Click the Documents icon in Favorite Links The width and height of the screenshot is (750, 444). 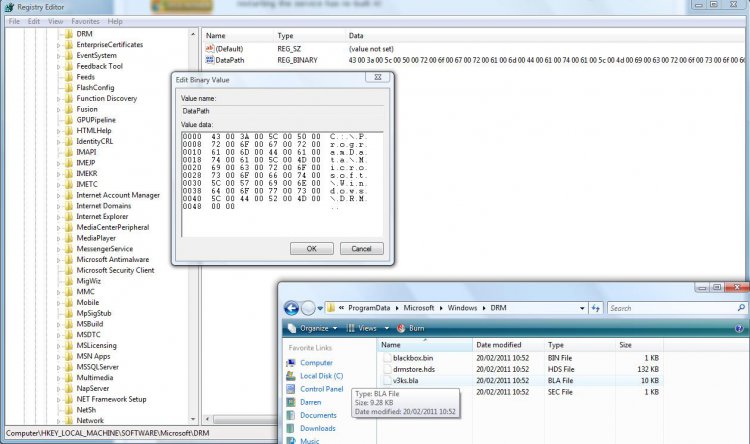[x=291, y=415]
